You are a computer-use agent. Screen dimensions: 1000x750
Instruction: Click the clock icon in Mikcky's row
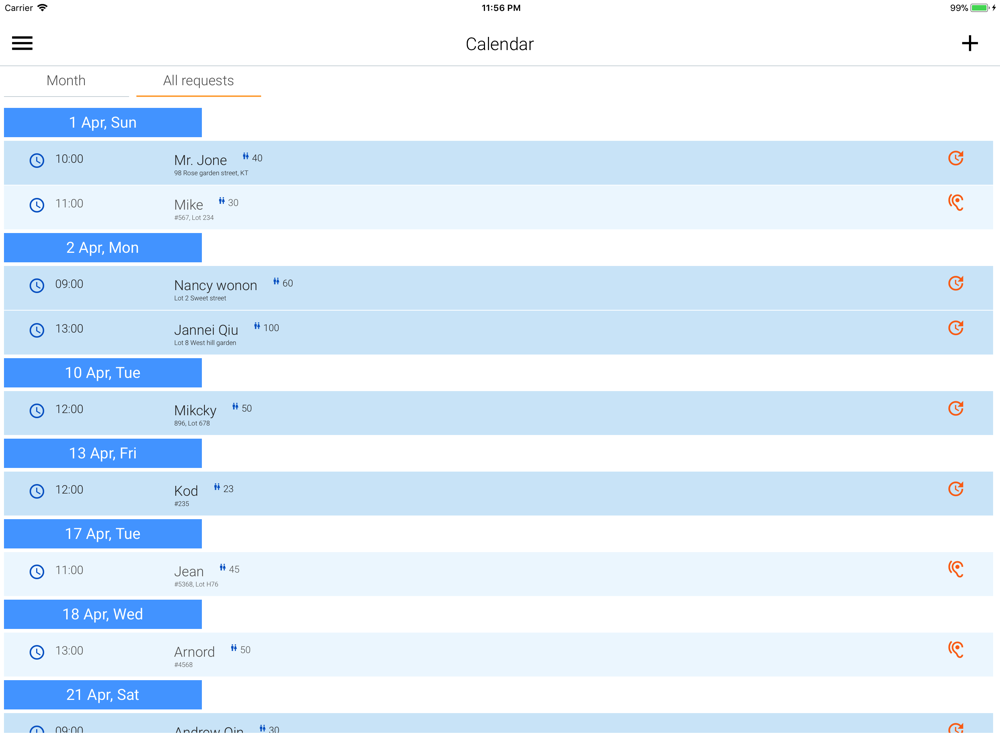click(x=37, y=410)
